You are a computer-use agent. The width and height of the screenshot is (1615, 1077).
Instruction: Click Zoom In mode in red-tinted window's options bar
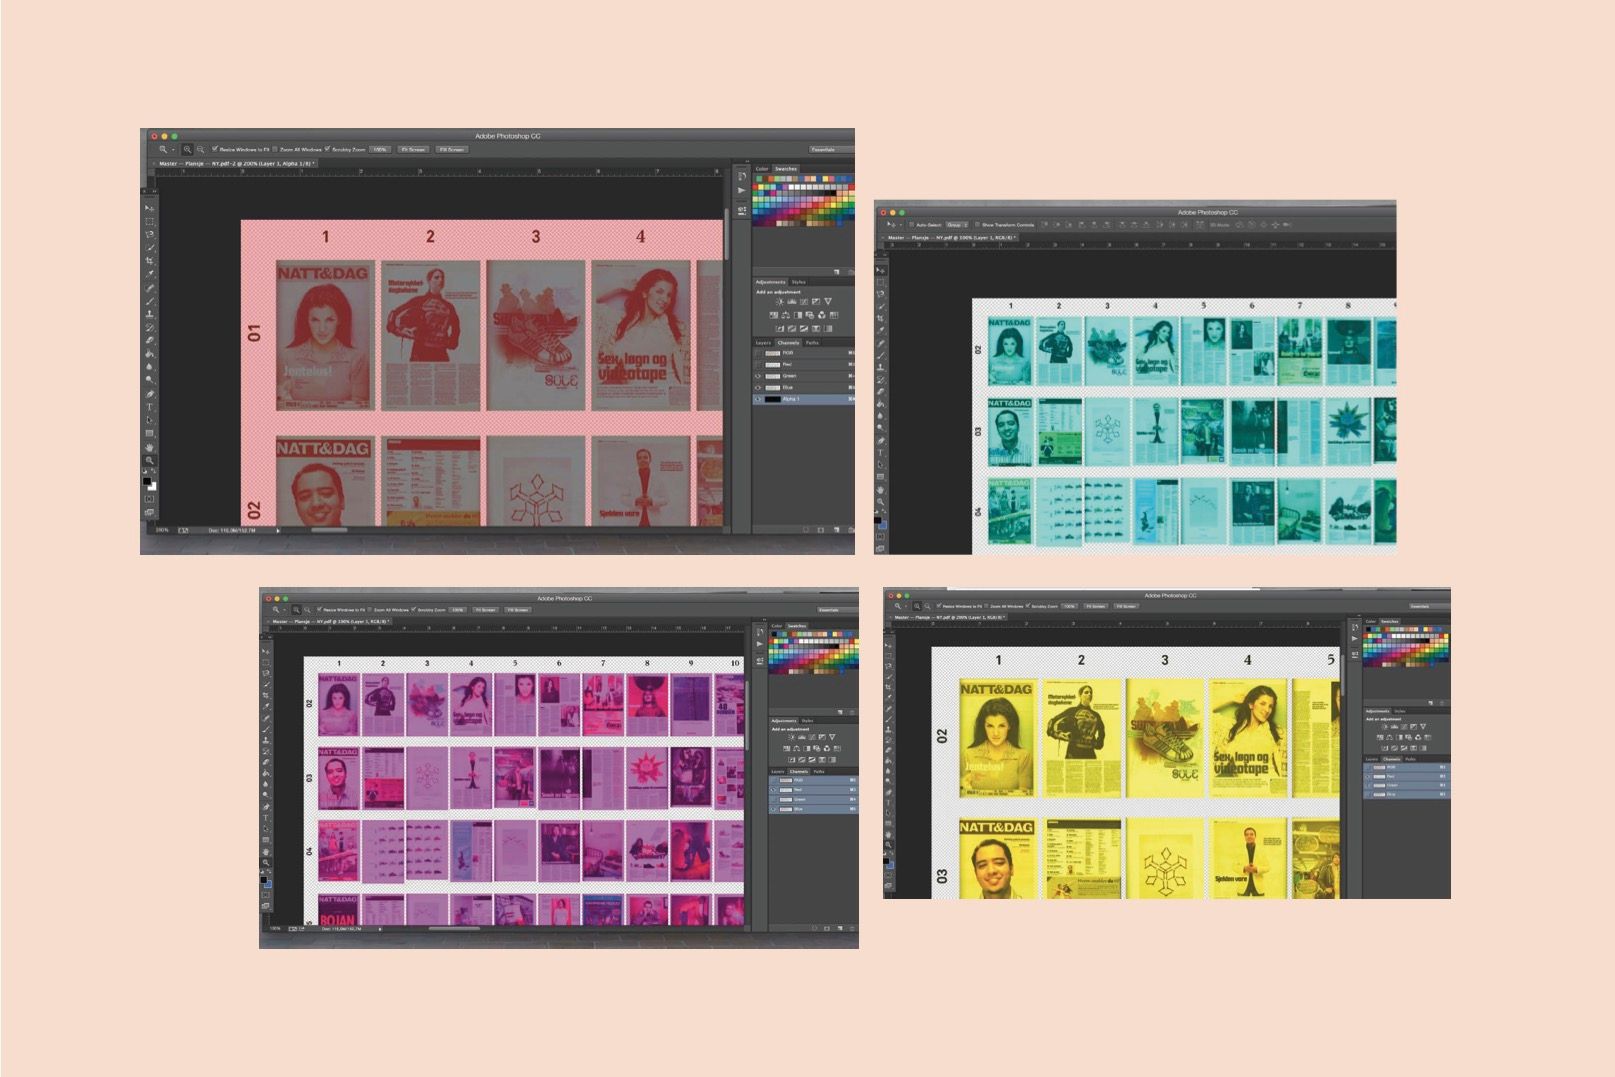tap(187, 149)
